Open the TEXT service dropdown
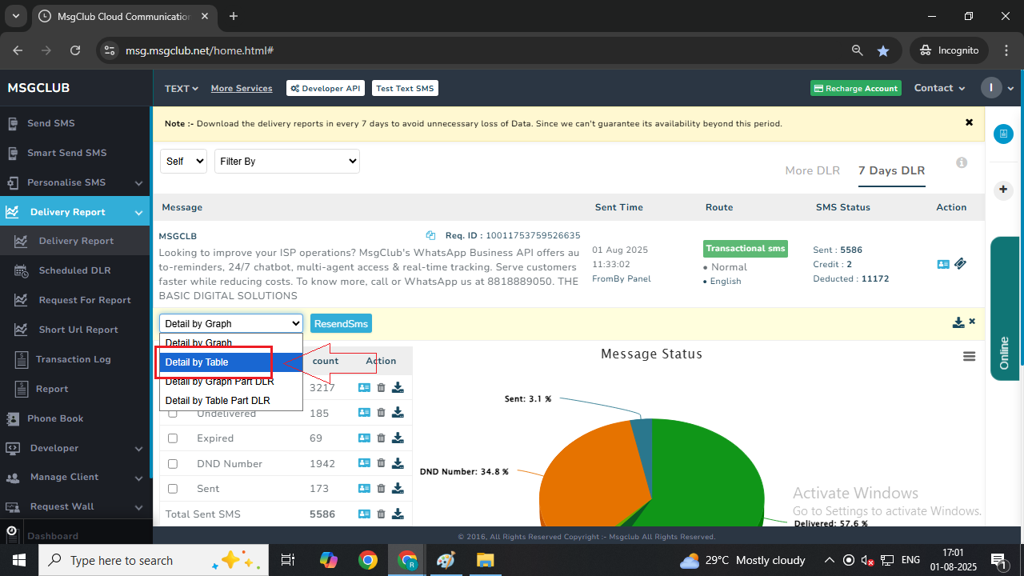Image resolution: width=1024 pixels, height=576 pixels. tap(181, 88)
